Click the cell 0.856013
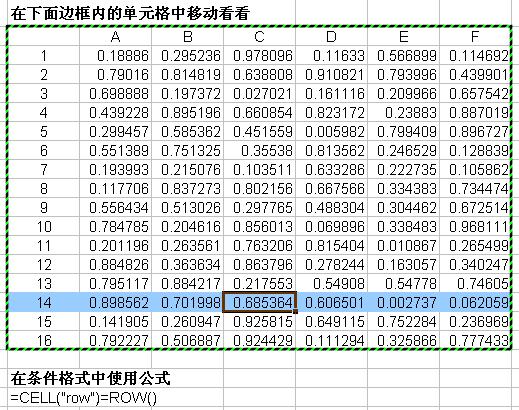The height and width of the screenshot is (410, 519). click(259, 226)
